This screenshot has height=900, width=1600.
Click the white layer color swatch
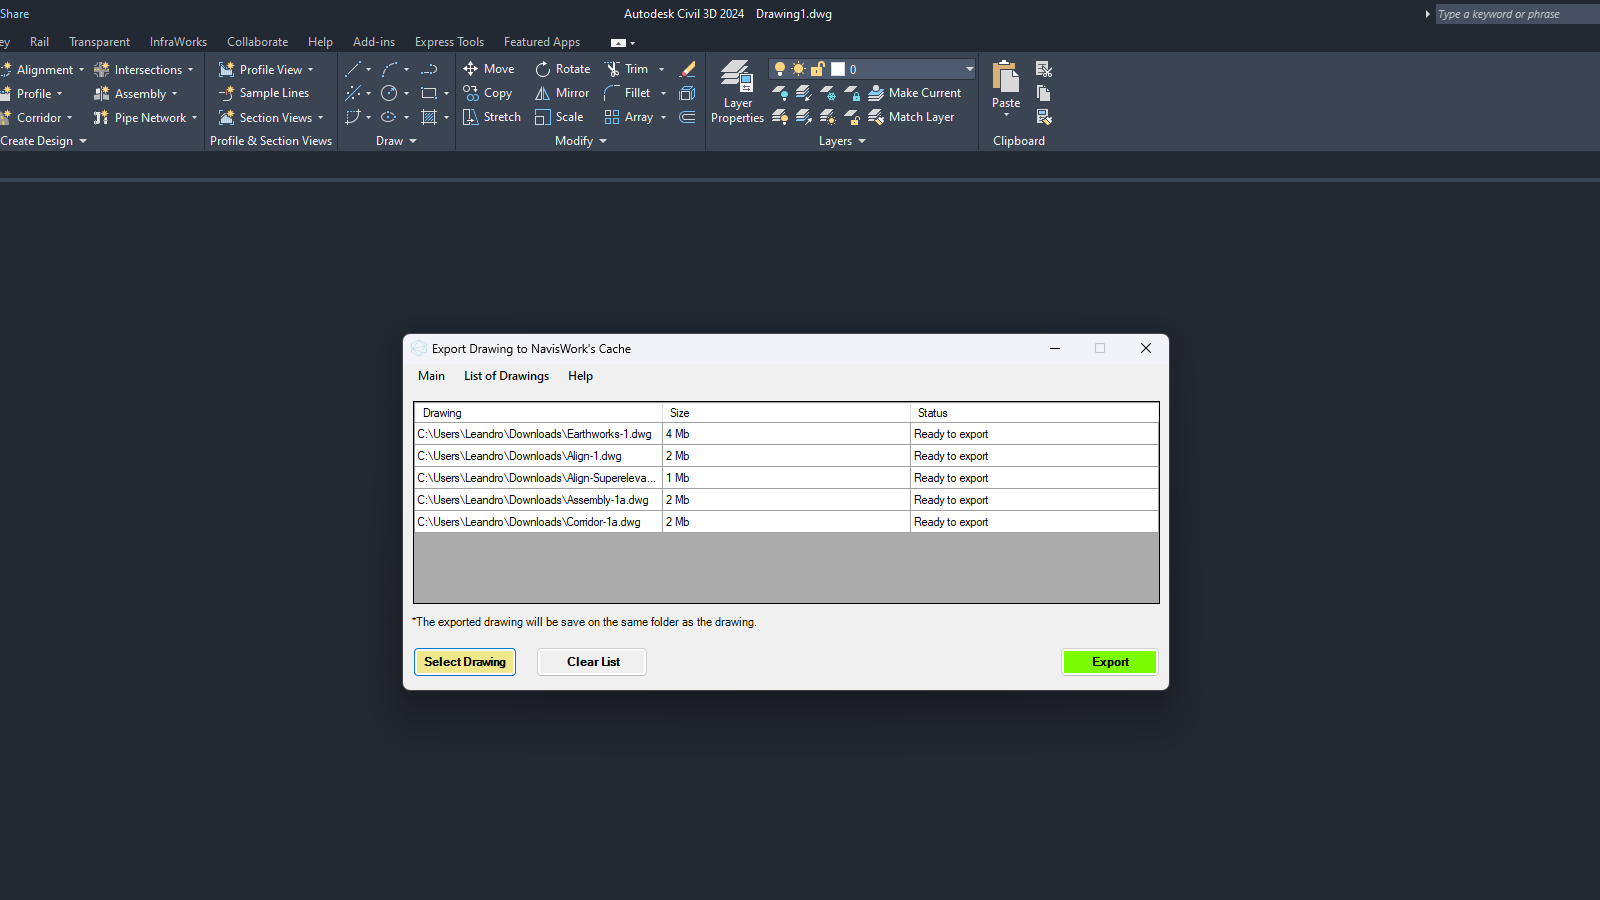click(x=838, y=69)
